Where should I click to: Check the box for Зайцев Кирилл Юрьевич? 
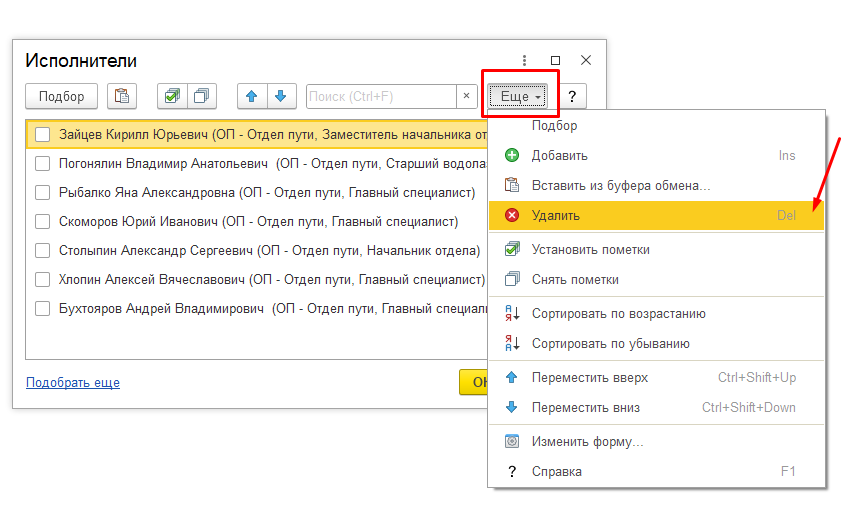point(42,134)
